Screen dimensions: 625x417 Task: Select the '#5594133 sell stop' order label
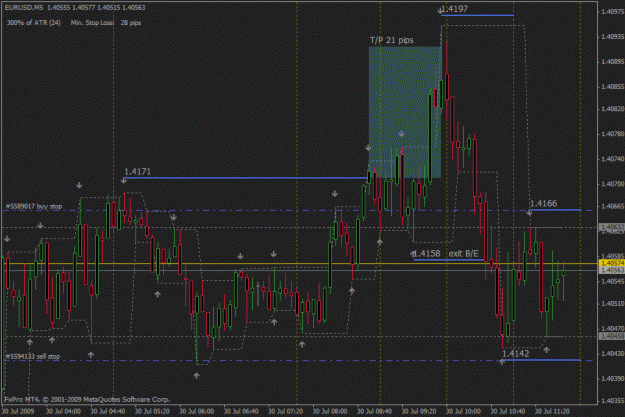(x=33, y=356)
